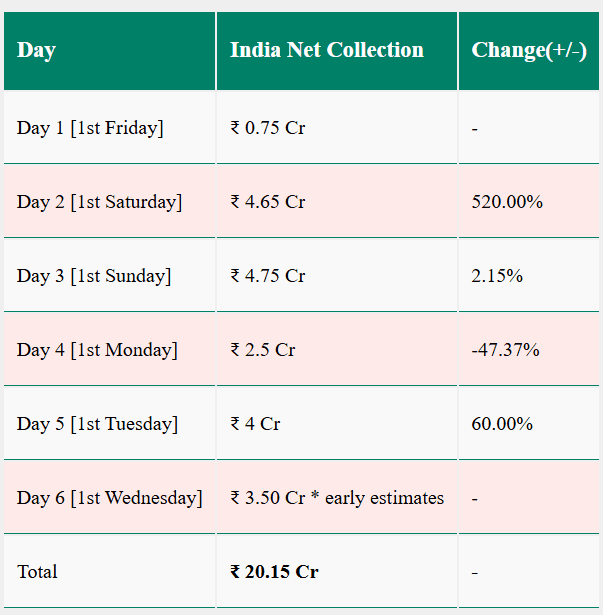Click the Total row label
The width and height of the screenshot is (603, 615).
click(37, 572)
